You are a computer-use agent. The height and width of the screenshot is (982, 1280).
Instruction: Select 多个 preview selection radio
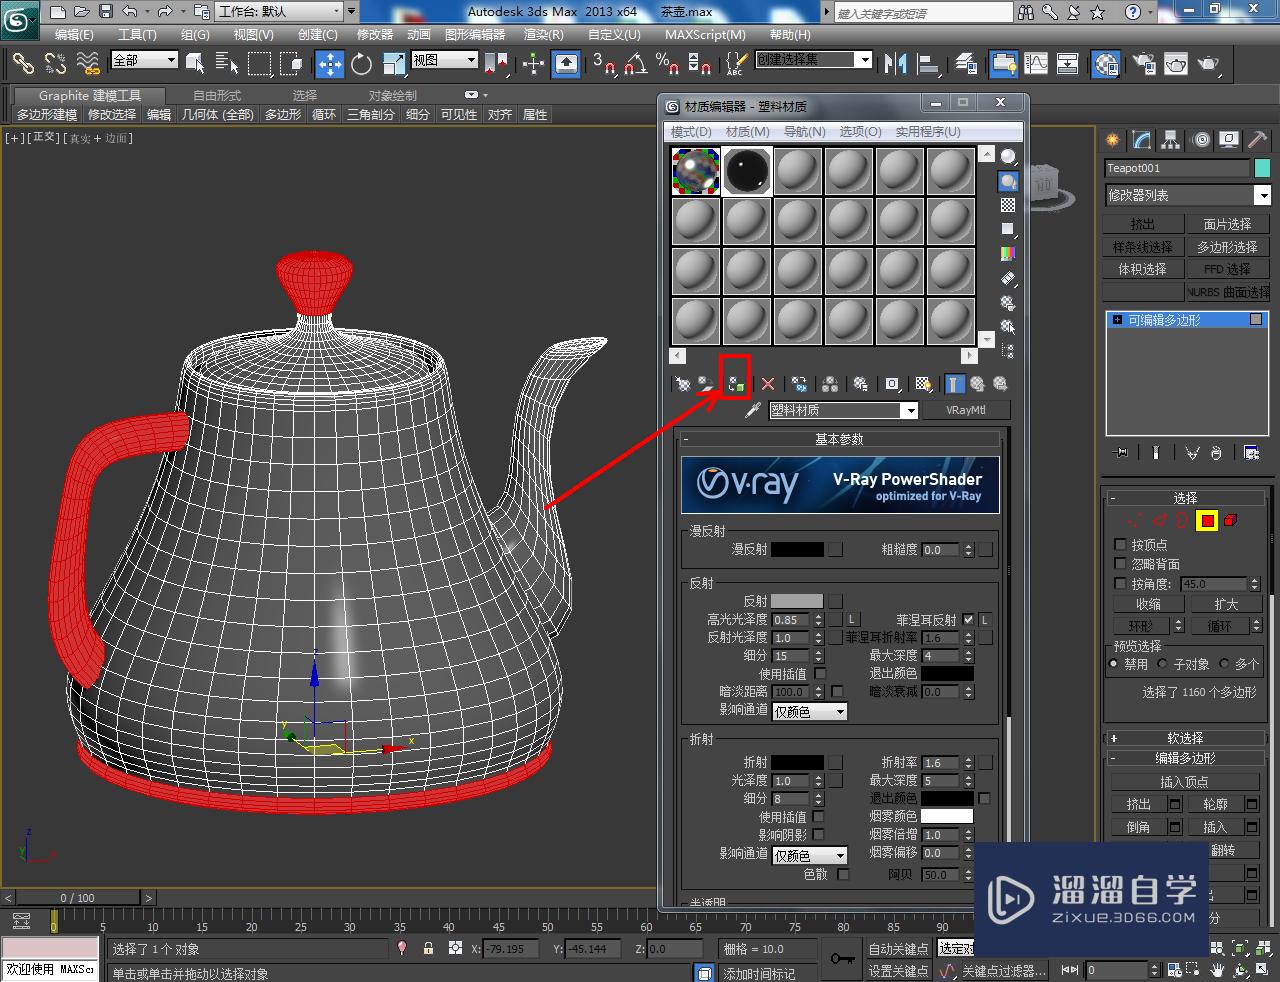coord(1224,663)
